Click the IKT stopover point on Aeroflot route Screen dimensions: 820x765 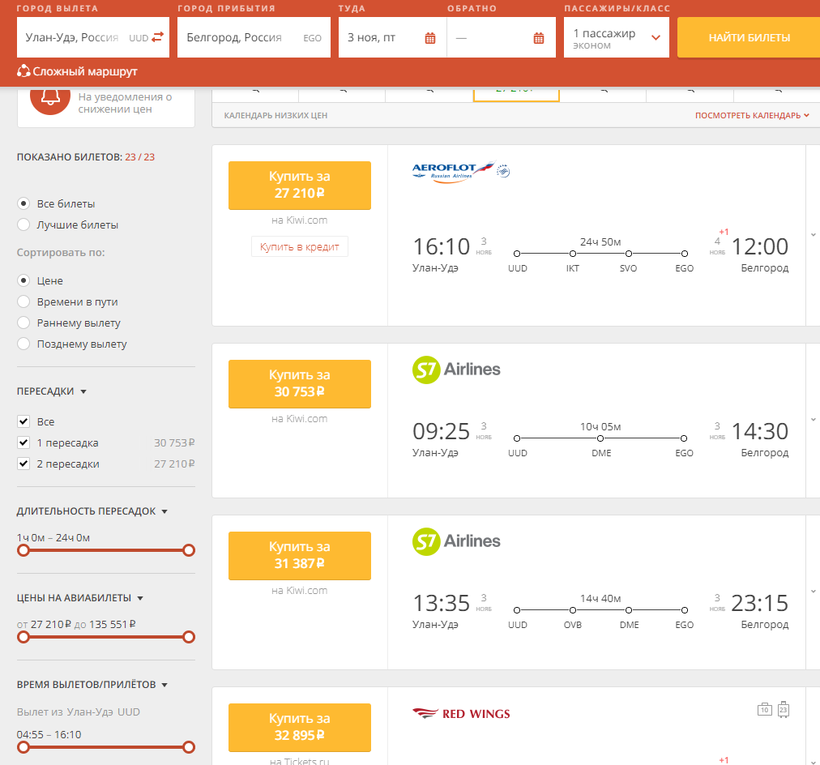pyautogui.click(x=573, y=254)
